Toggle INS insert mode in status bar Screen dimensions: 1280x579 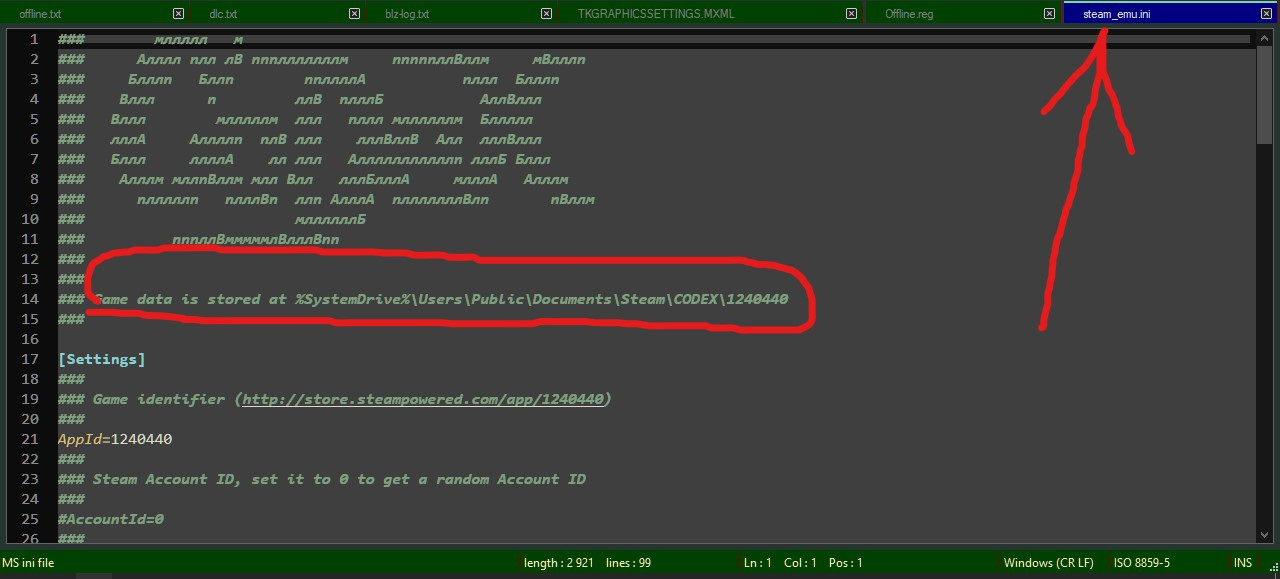(x=1243, y=563)
